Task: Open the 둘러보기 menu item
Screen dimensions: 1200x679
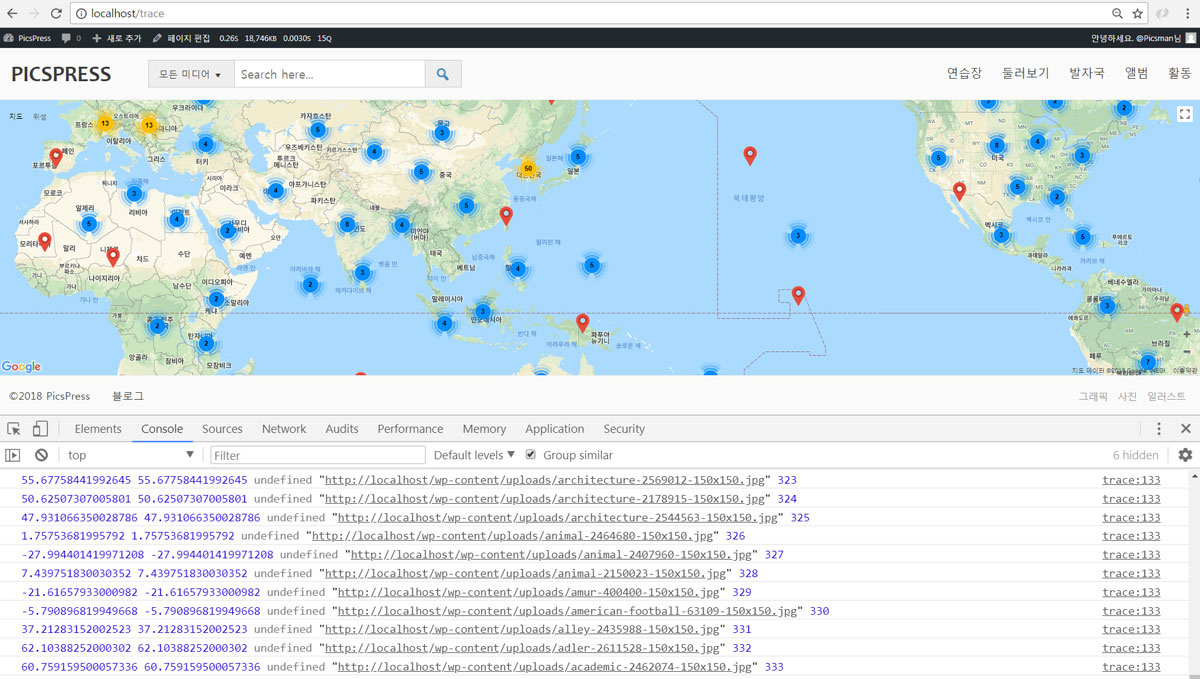Action: point(1026,74)
